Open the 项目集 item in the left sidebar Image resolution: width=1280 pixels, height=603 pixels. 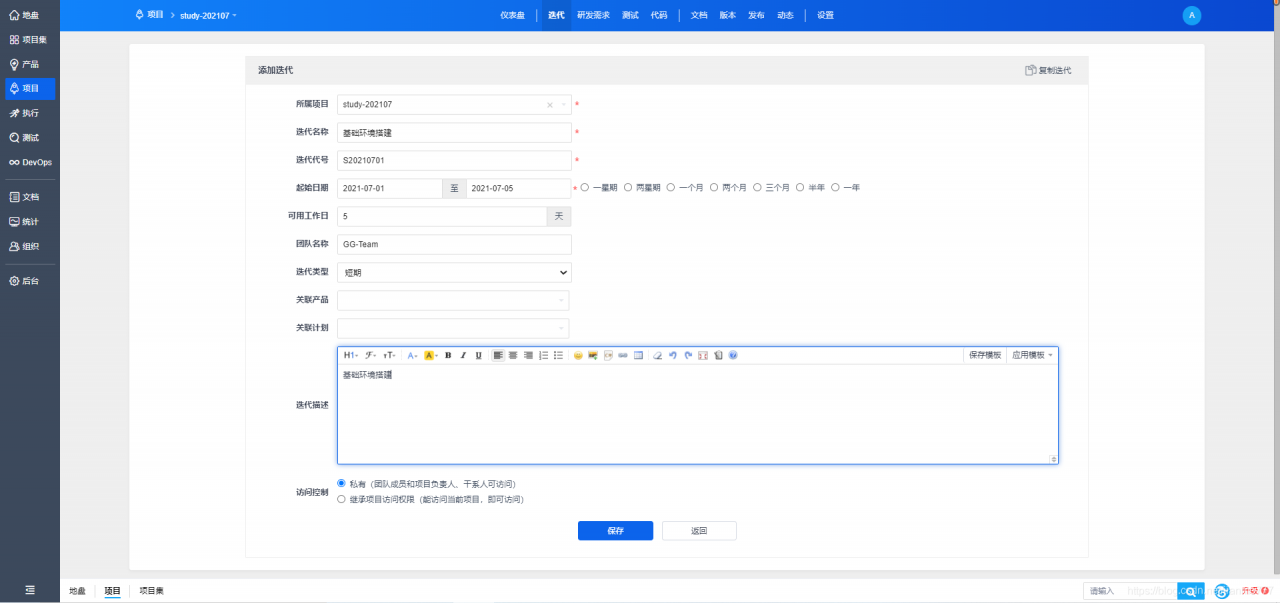[x=29, y=40]
